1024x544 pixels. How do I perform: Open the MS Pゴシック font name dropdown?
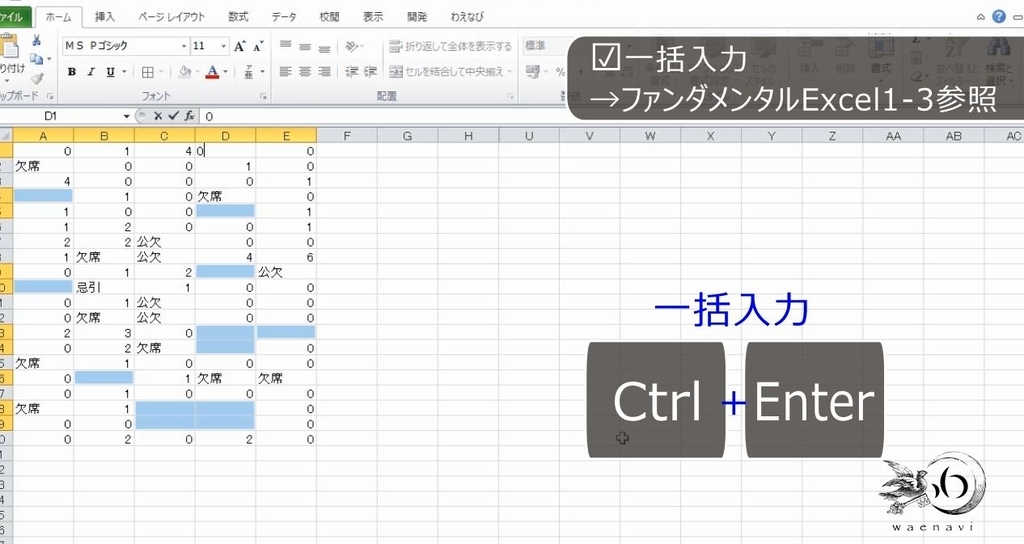[x=184, y=46]
